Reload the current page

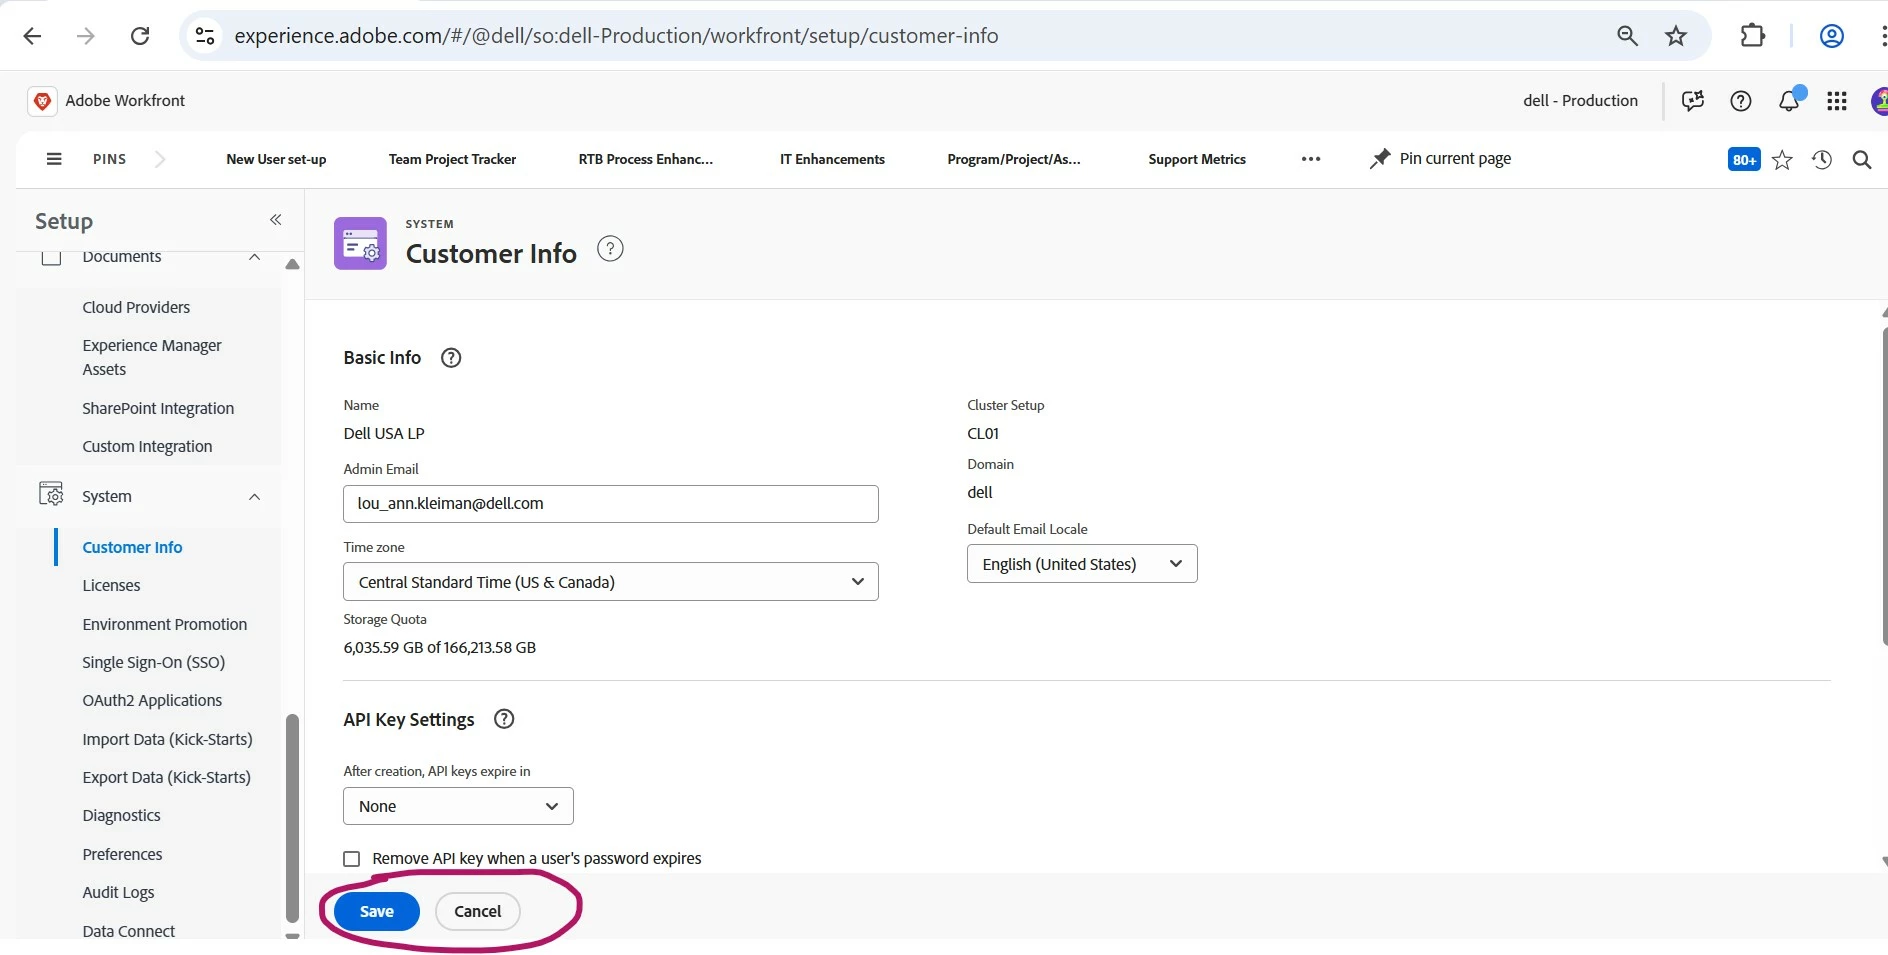(x=140, y=36)
